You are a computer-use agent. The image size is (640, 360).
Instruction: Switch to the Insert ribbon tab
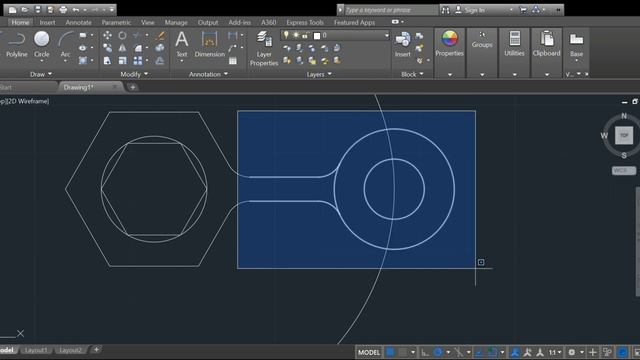coord(47,22)
